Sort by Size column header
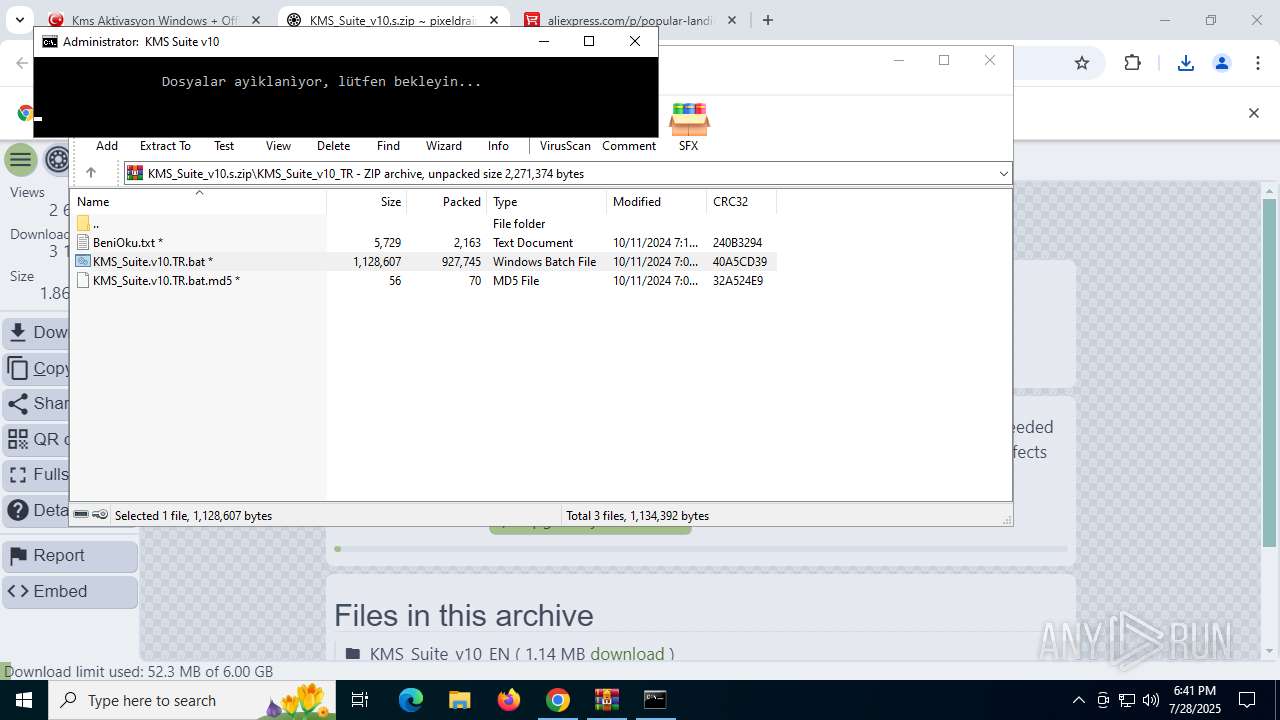The image size is (1280, 720). (x=367, y=202)
